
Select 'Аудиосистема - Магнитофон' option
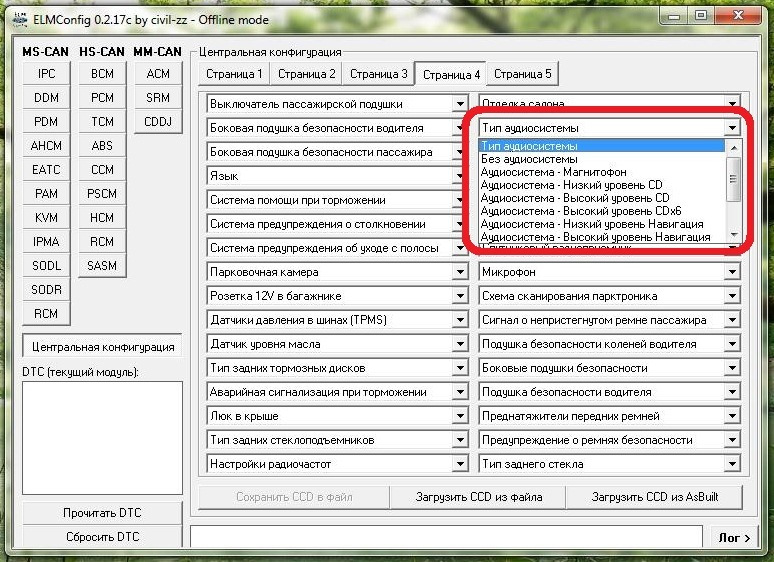point(553,172)
